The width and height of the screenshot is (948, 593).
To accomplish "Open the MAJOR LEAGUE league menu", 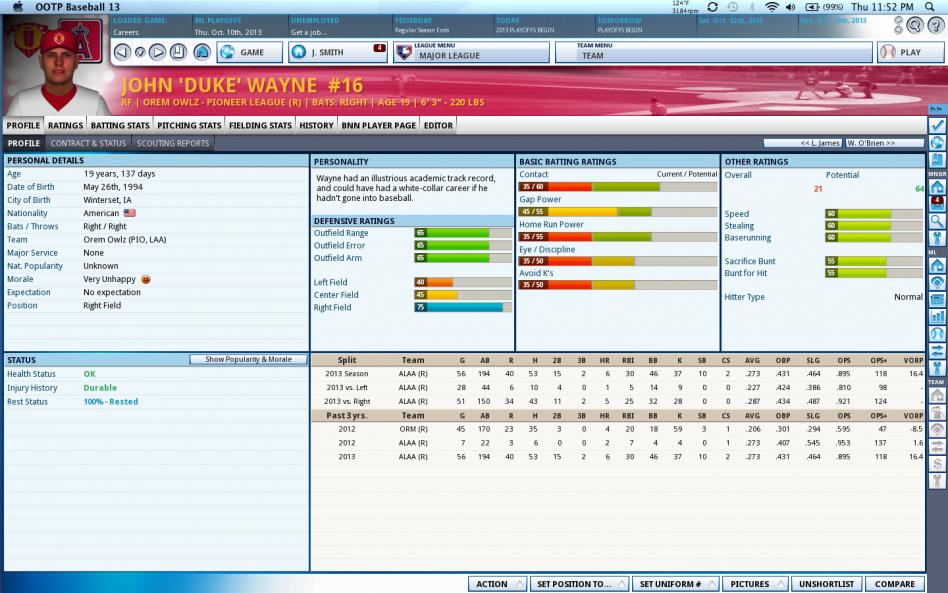I will [x=471, y=52].
